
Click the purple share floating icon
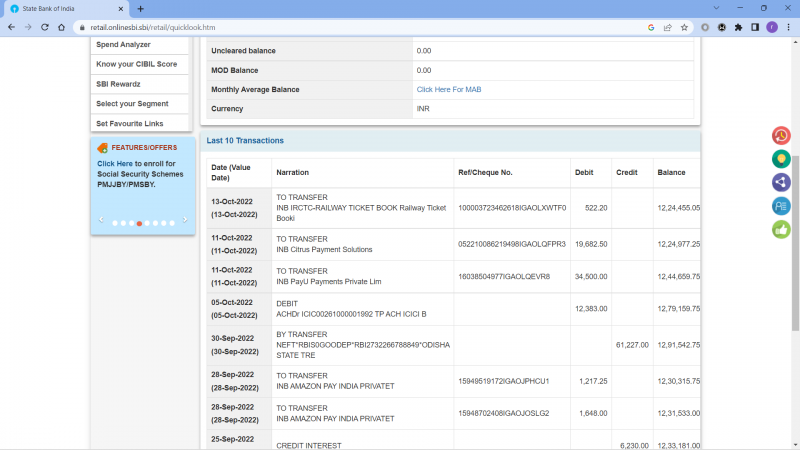(781, 182)
